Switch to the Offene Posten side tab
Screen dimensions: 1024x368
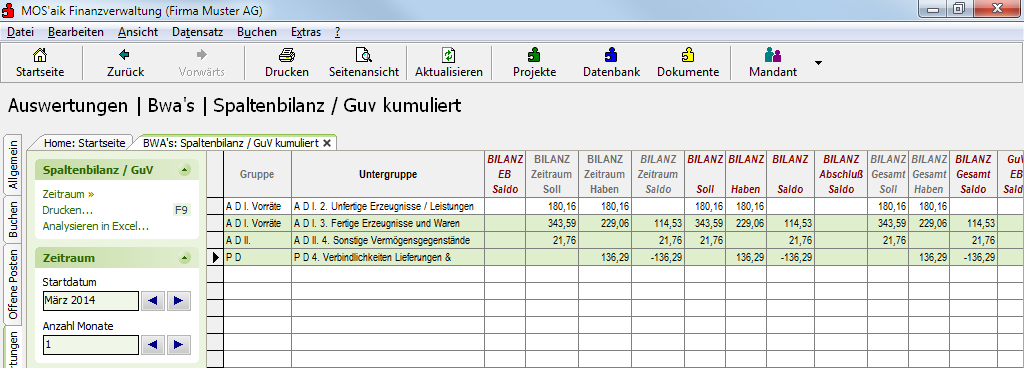click(13, 284)
